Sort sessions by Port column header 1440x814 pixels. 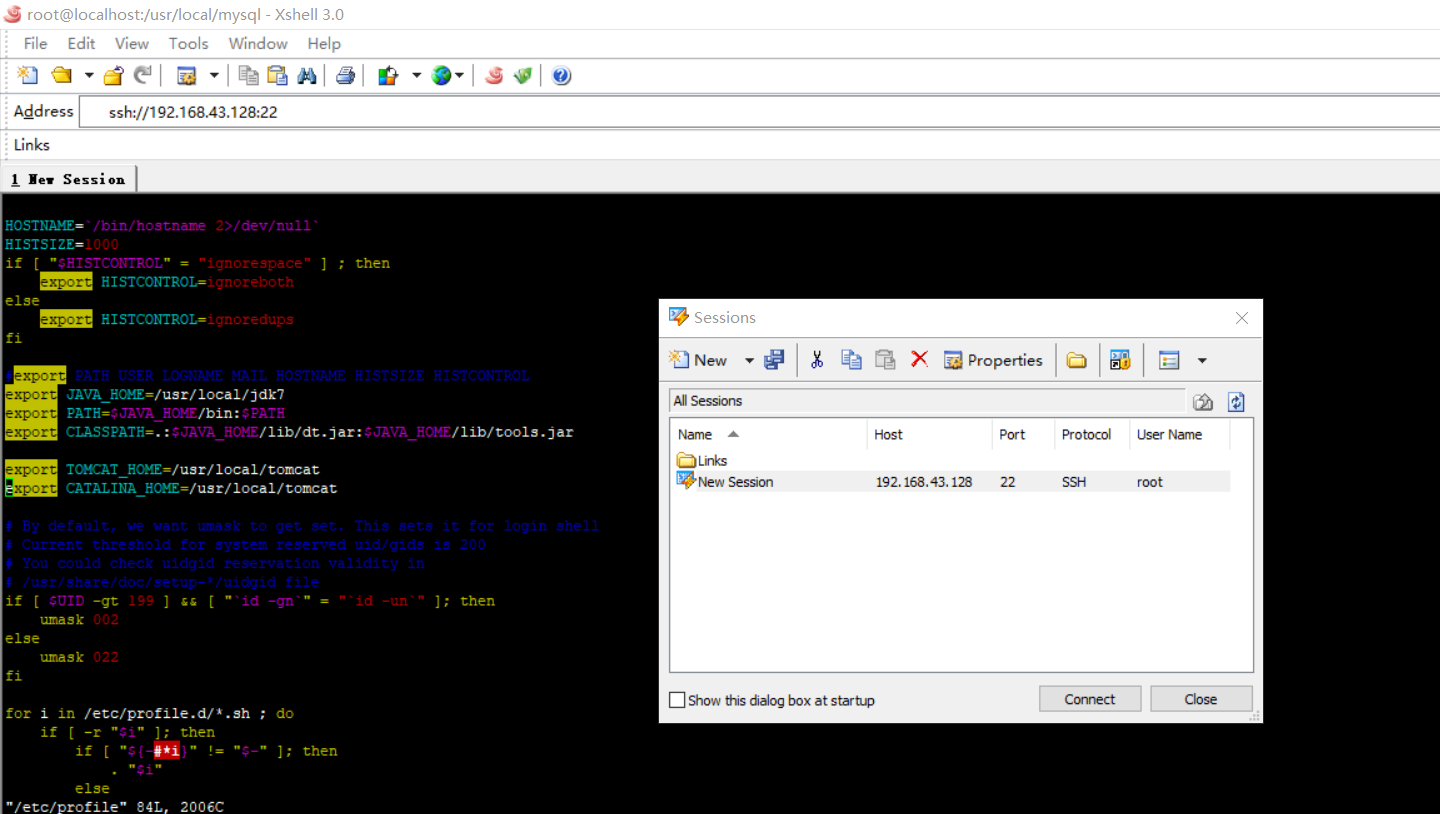(1023, 434)
